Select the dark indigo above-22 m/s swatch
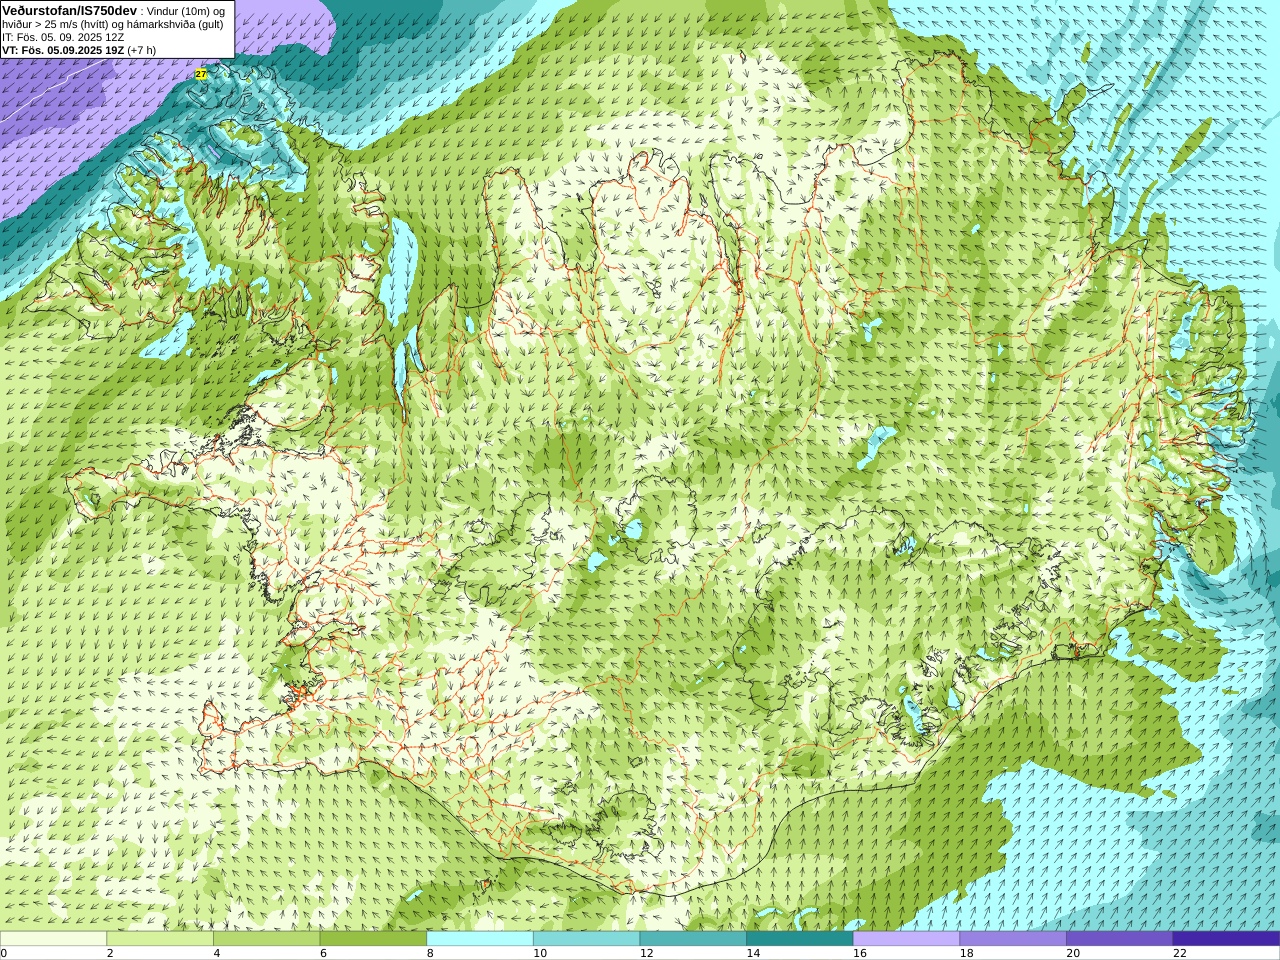Screen dimensions: 1280x960 [x=1227, y=939]
